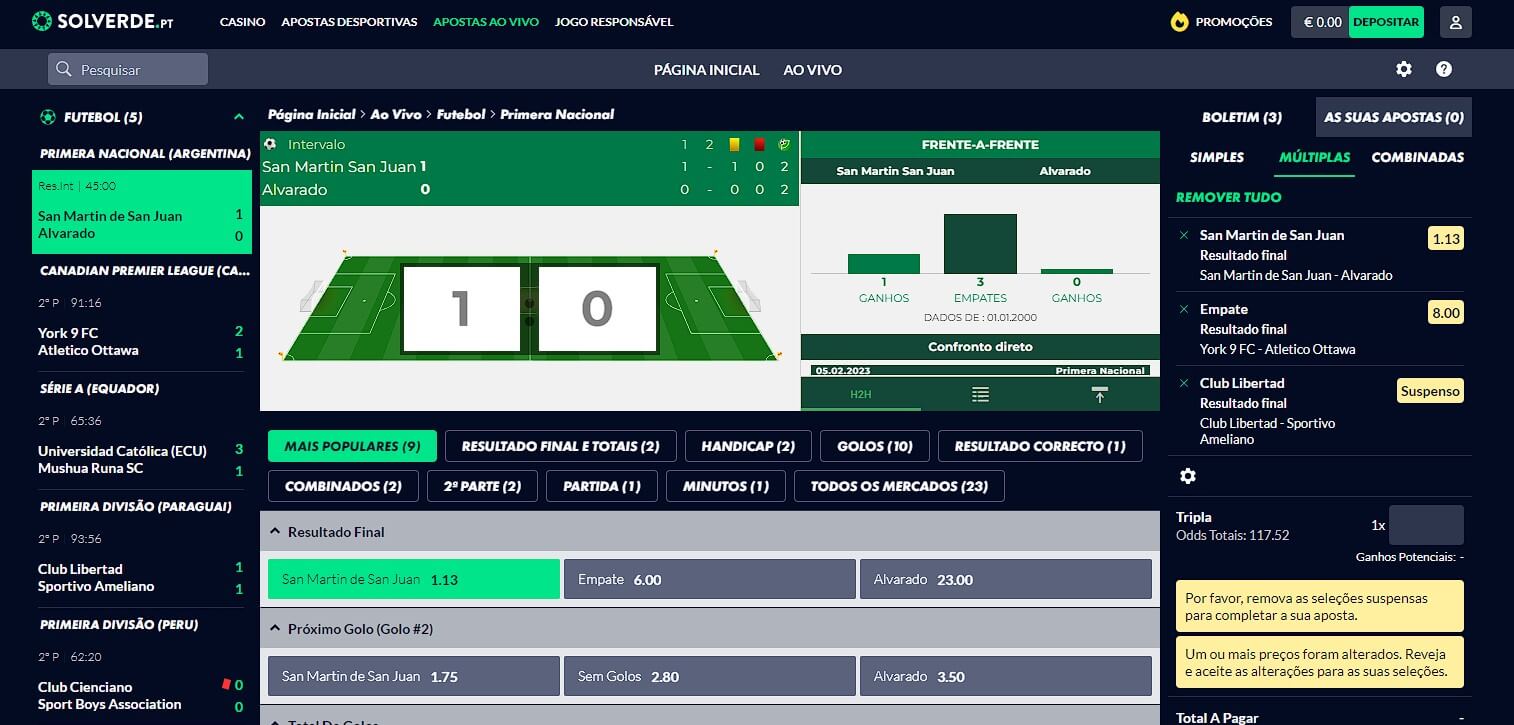Remove the Empate bet selection
The image size is (1514, 725).
pos(1184,309)
